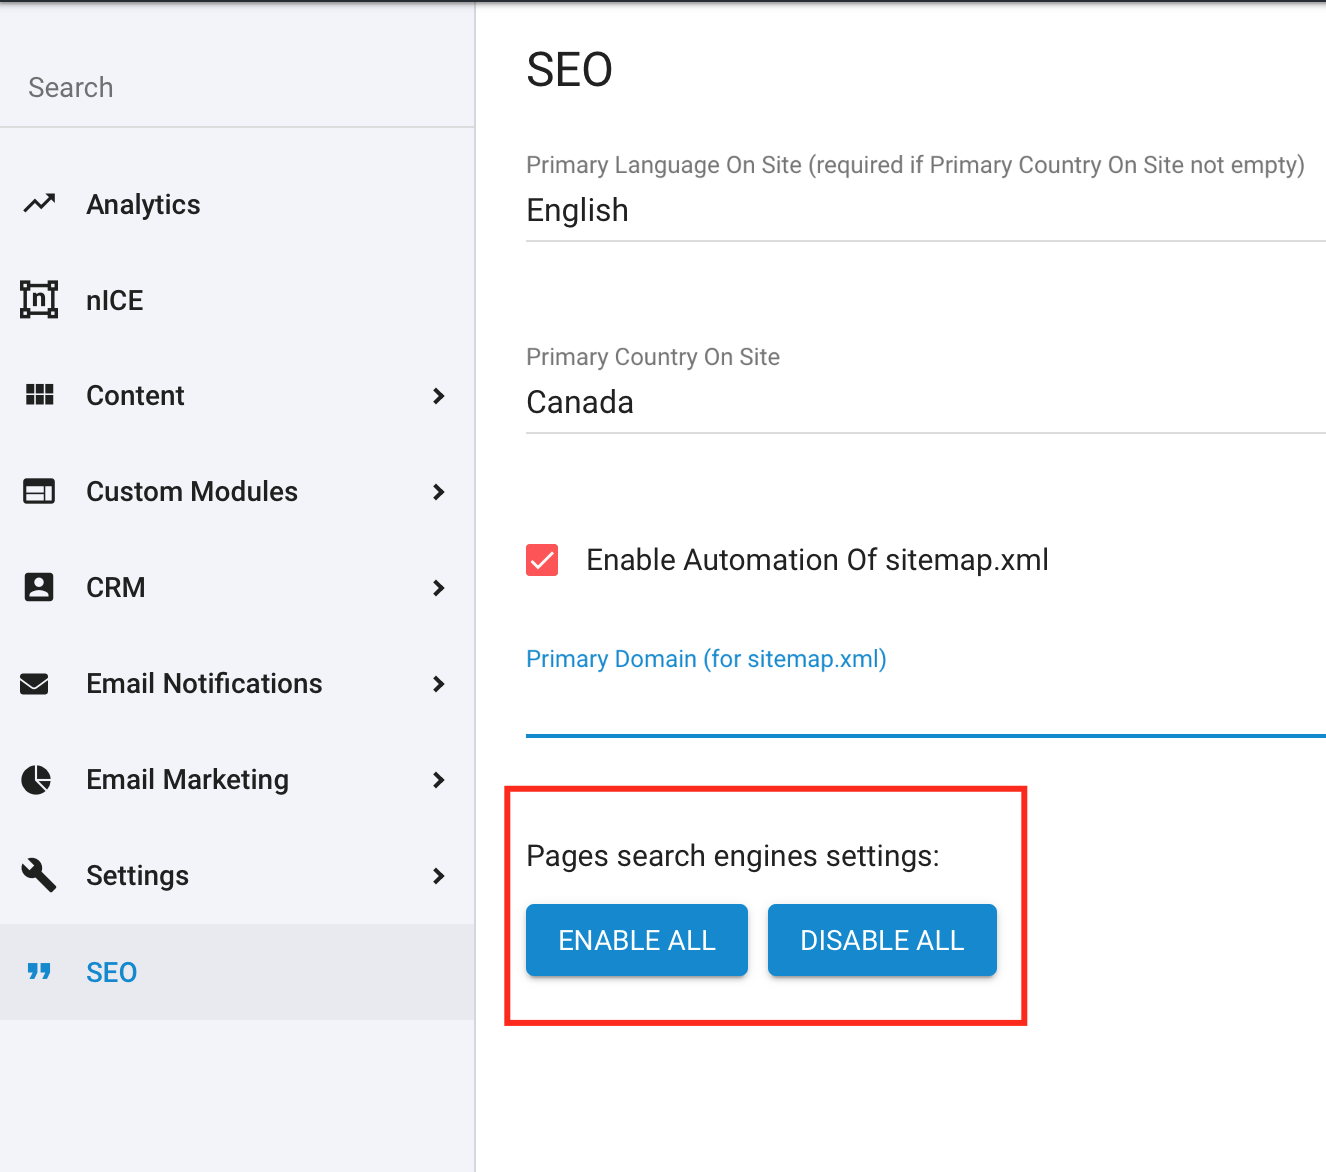Click the CRM contact icon
The image size is (1326, 1172).
pyautogui.click(x=39, y=587)
